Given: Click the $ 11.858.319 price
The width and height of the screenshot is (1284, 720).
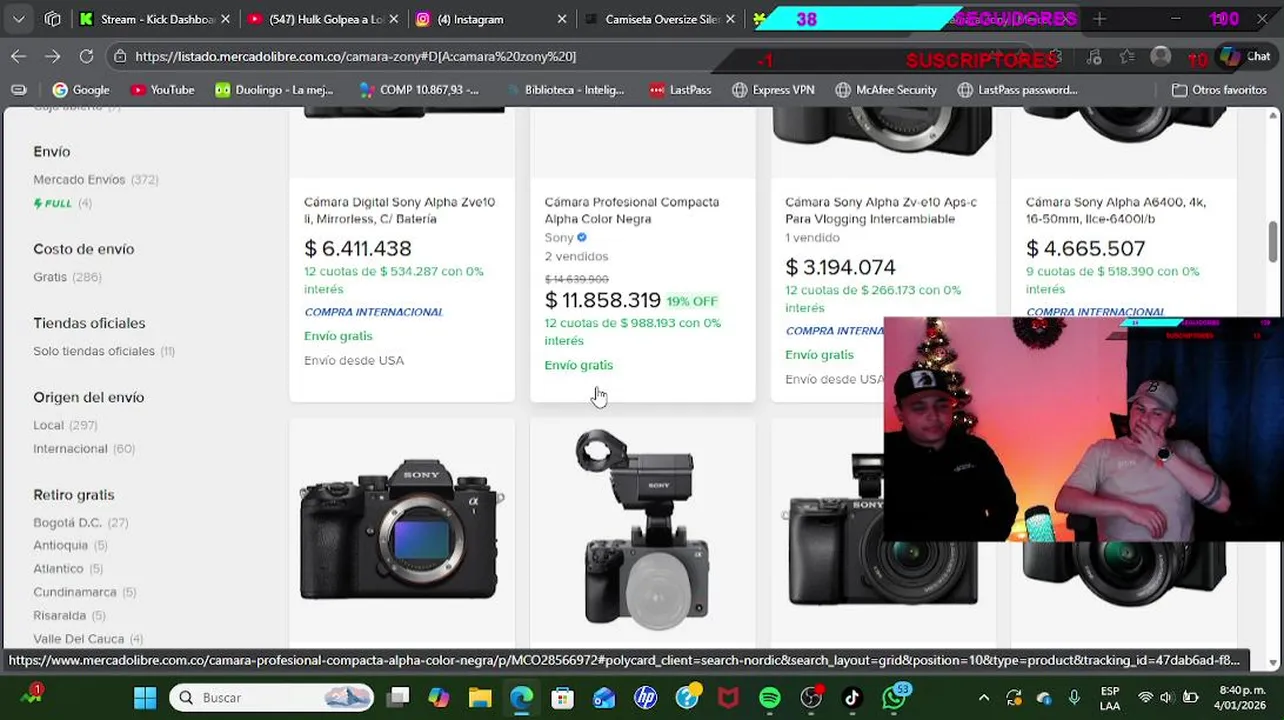Looking at the screenshot, I should tap(602, 300).
